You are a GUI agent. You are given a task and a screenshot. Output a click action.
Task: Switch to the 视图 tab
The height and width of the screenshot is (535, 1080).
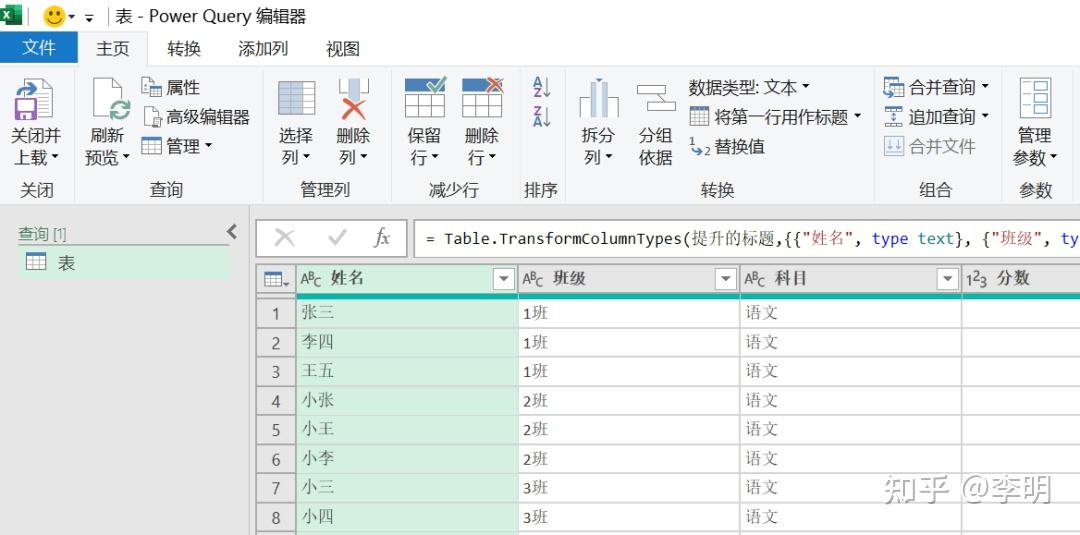point(343,49)
